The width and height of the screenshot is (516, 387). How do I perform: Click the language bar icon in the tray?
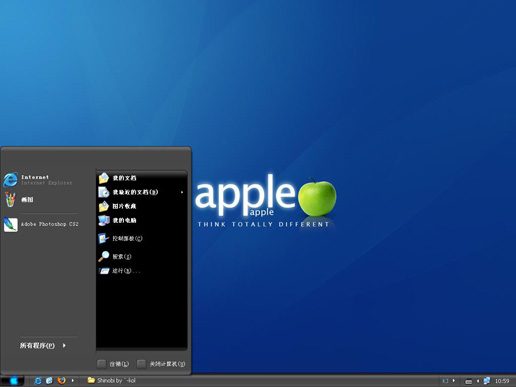[445, 381]
